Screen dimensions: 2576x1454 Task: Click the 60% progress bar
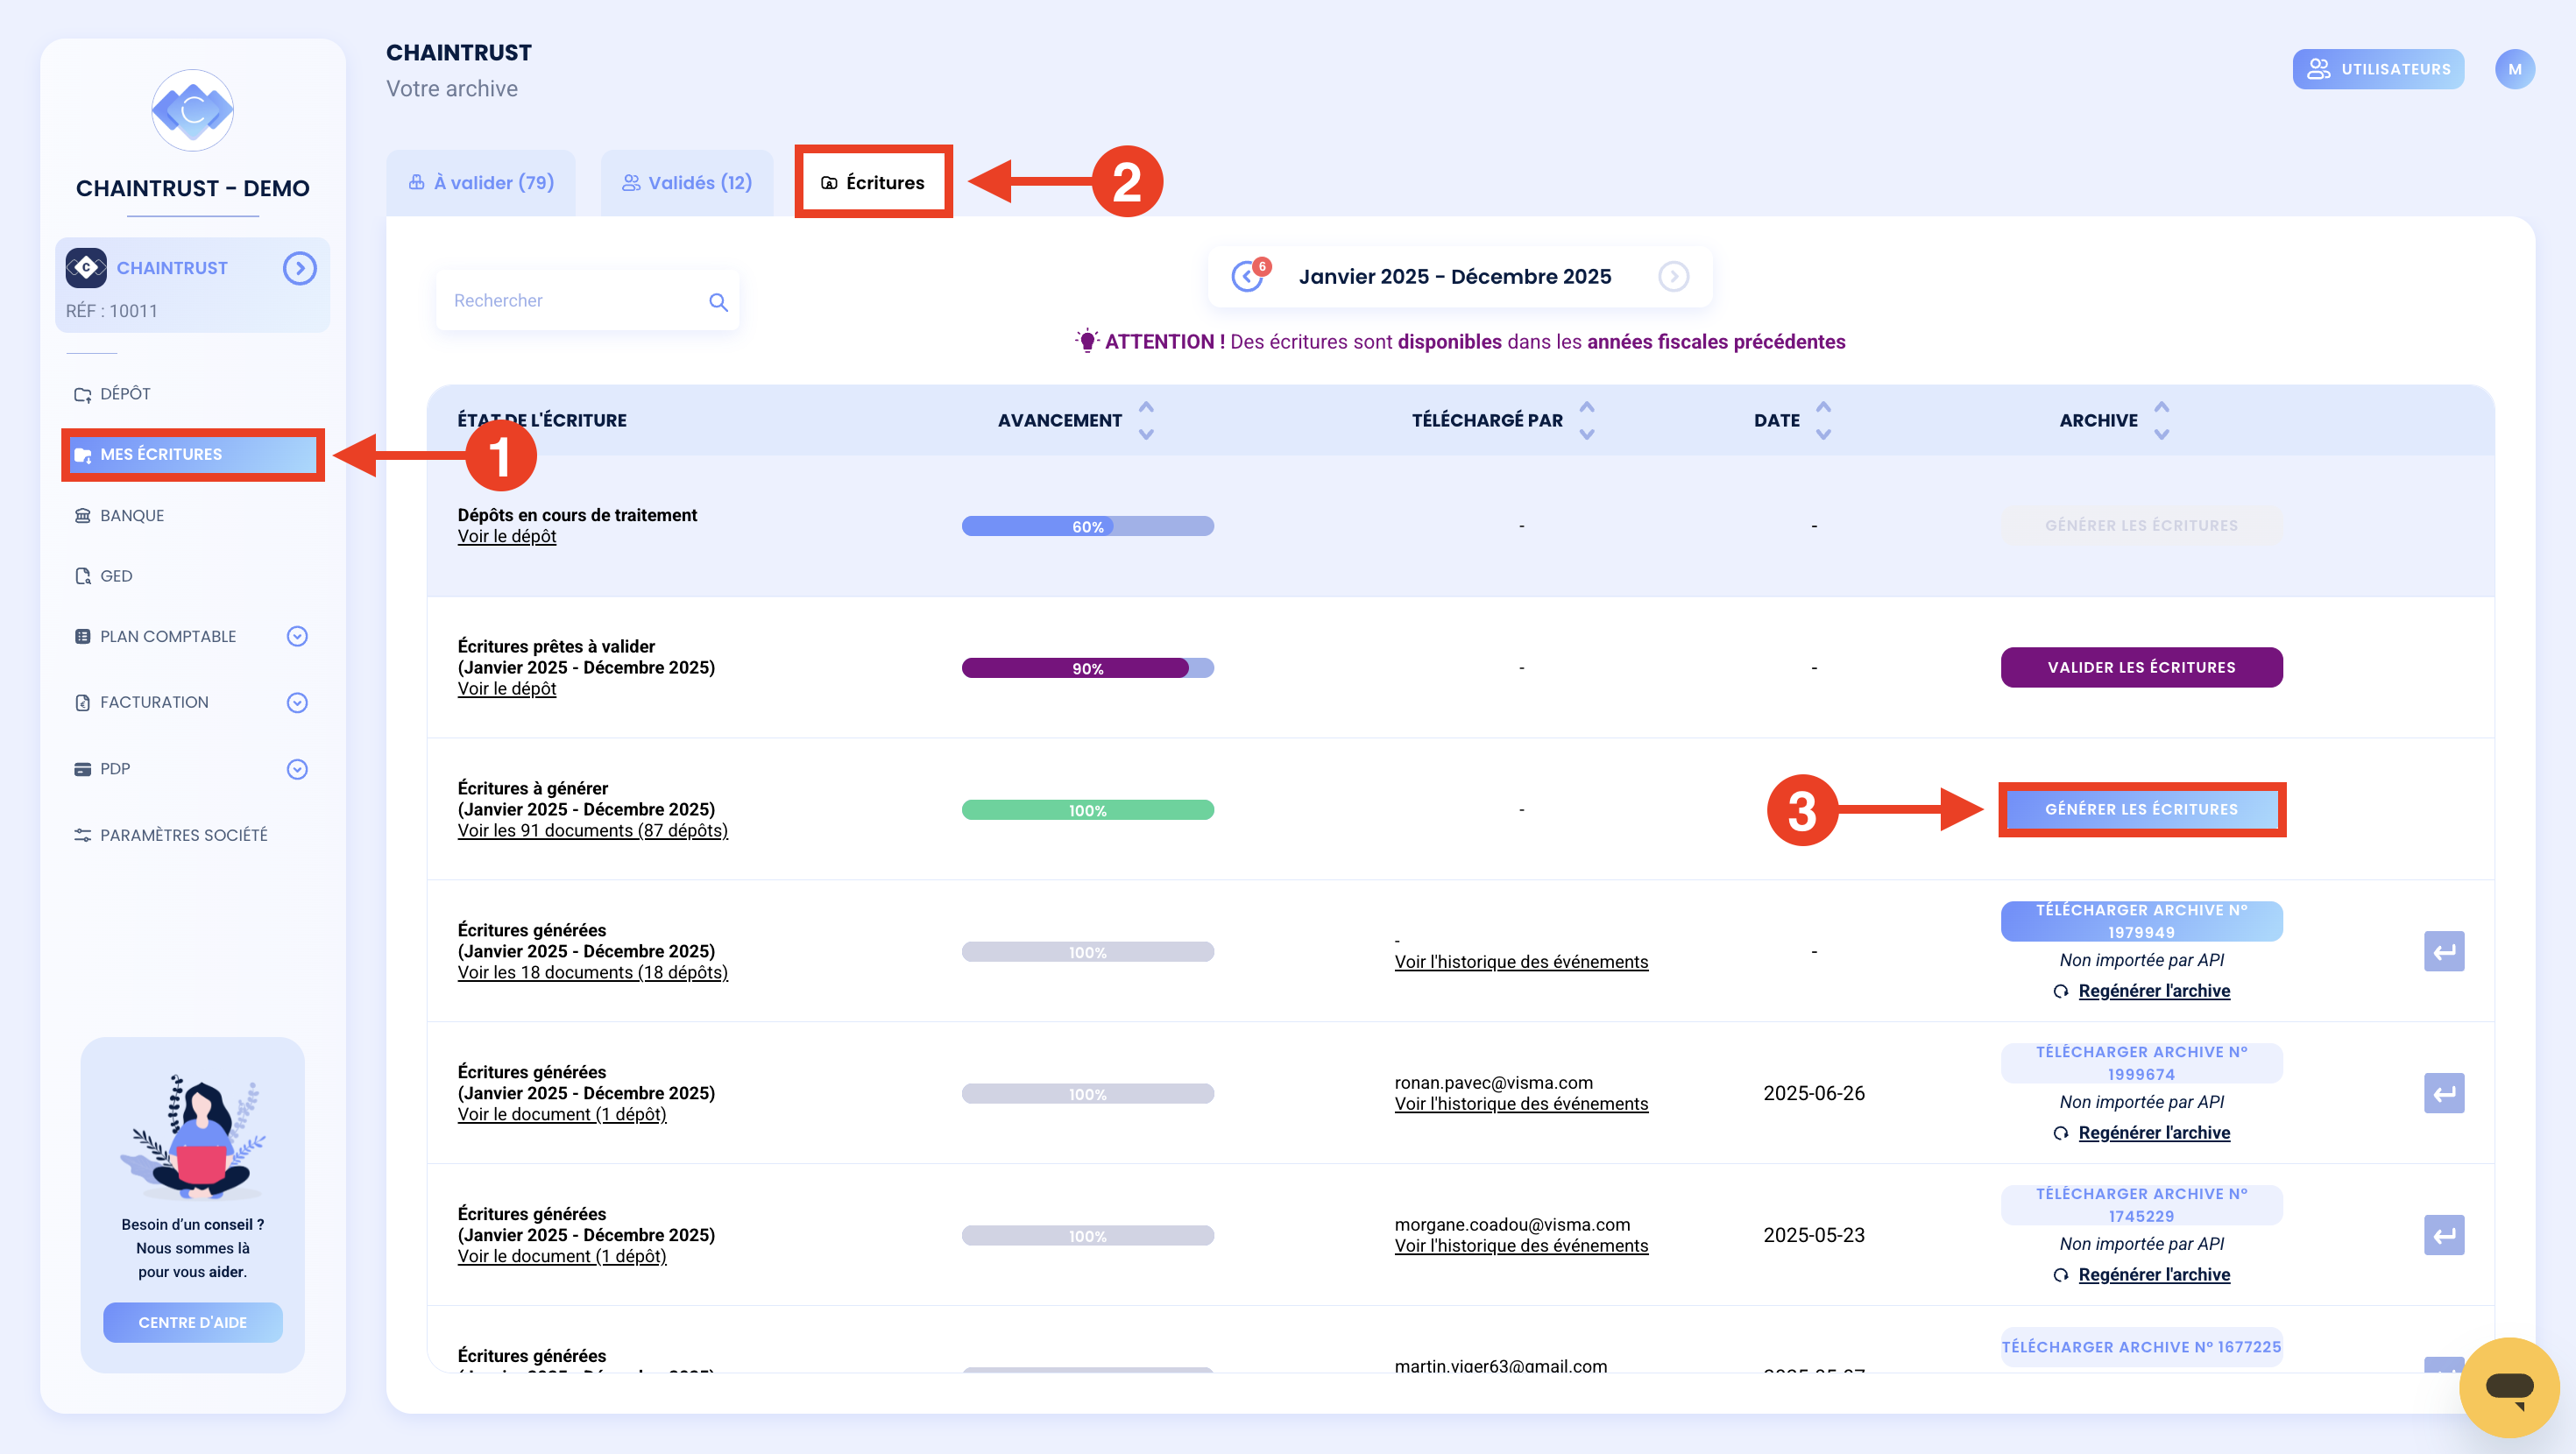[x=1087, y=526]
